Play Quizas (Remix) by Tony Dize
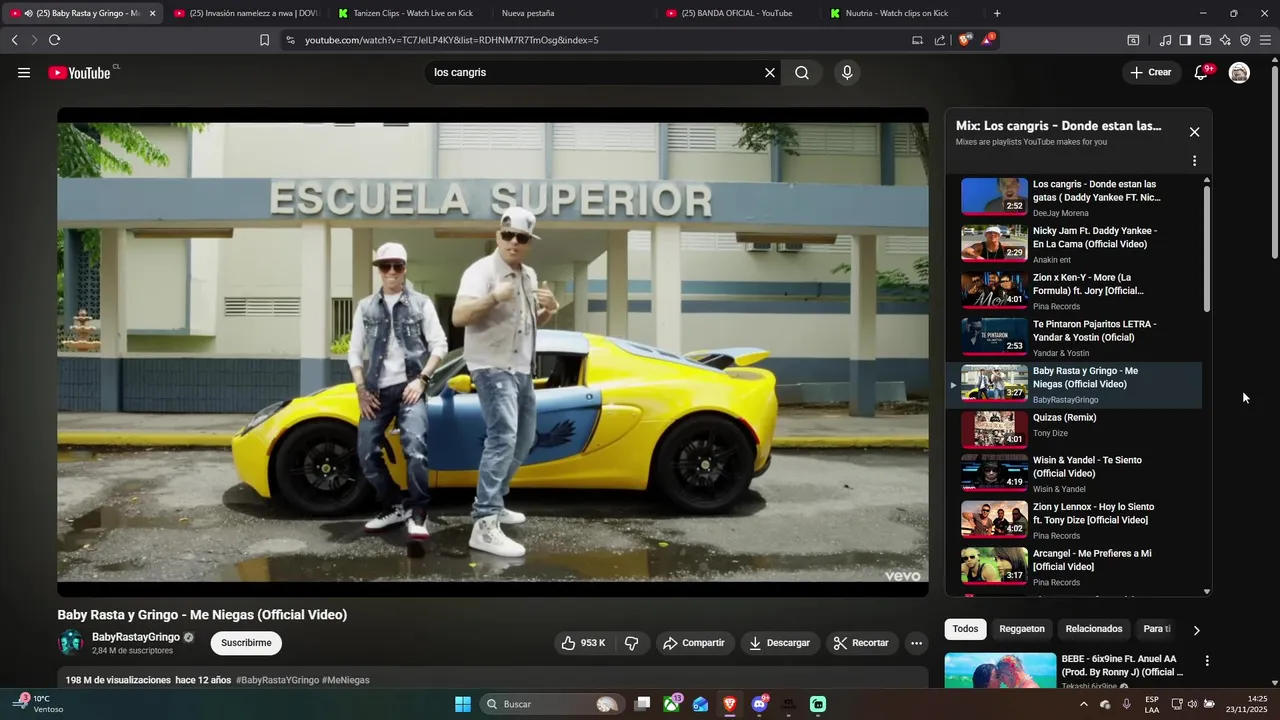The image size is (1280, 720). coord(1074,430)
